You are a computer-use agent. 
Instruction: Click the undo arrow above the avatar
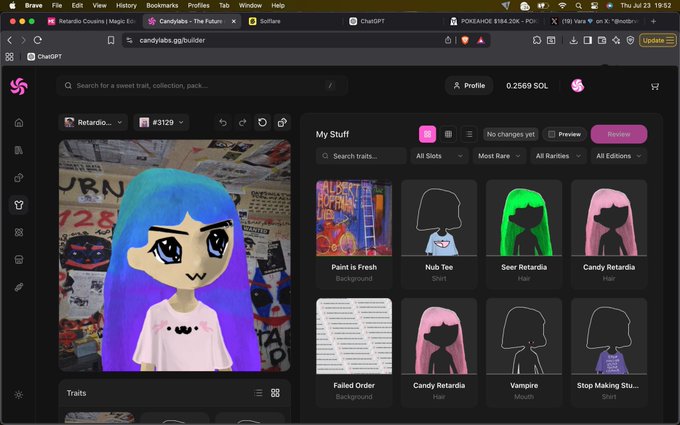tap(223, 123)
